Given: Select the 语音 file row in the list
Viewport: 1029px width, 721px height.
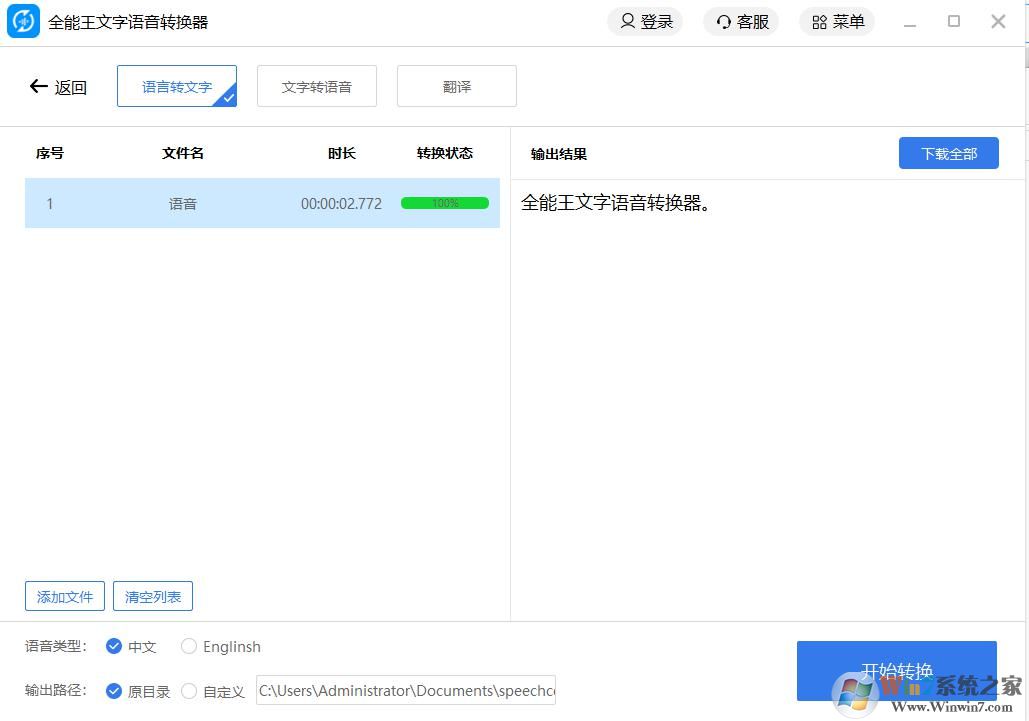Looking at the screenshot, I should [x=260, y=203].
